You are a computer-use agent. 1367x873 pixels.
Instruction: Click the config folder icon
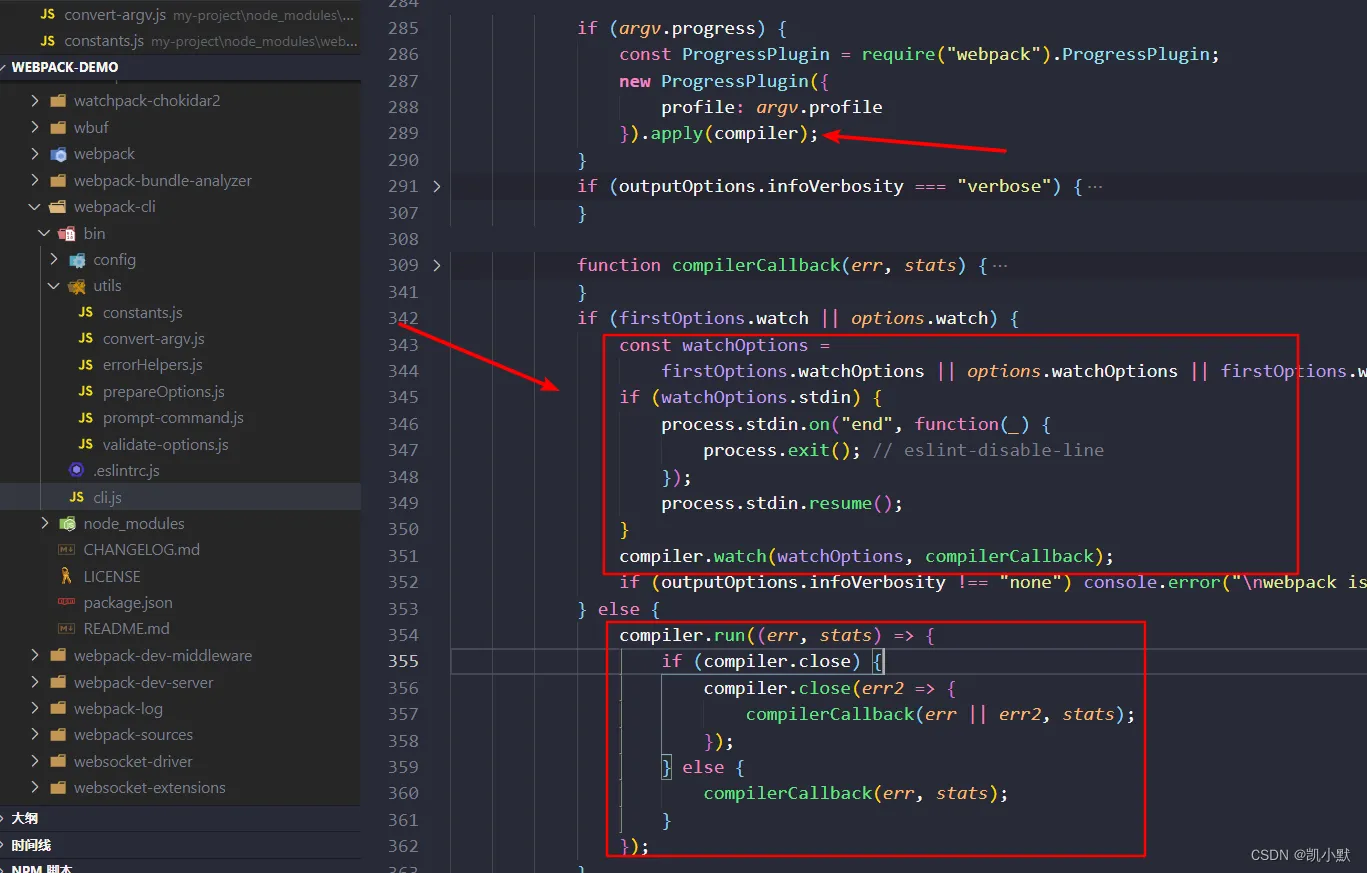[x=77, y=260]
